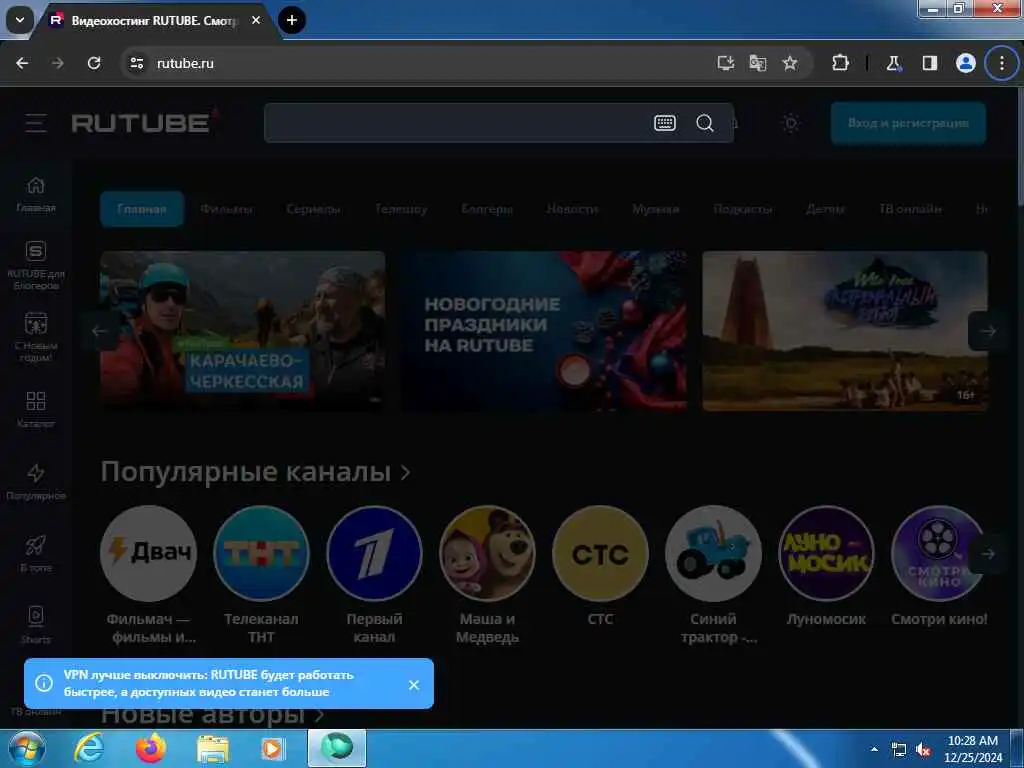
Task: Open the СТС channel avatar
Action: coord(600,553)
